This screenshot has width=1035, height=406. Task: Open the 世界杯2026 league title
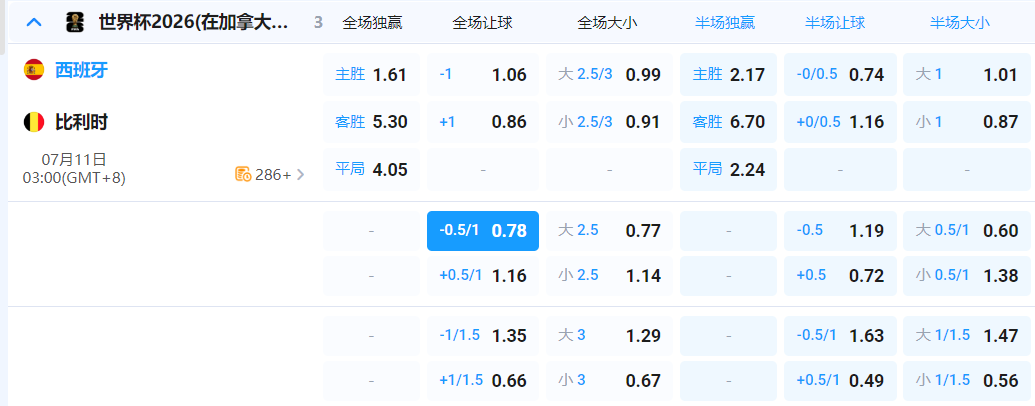[x=193, y=23]
